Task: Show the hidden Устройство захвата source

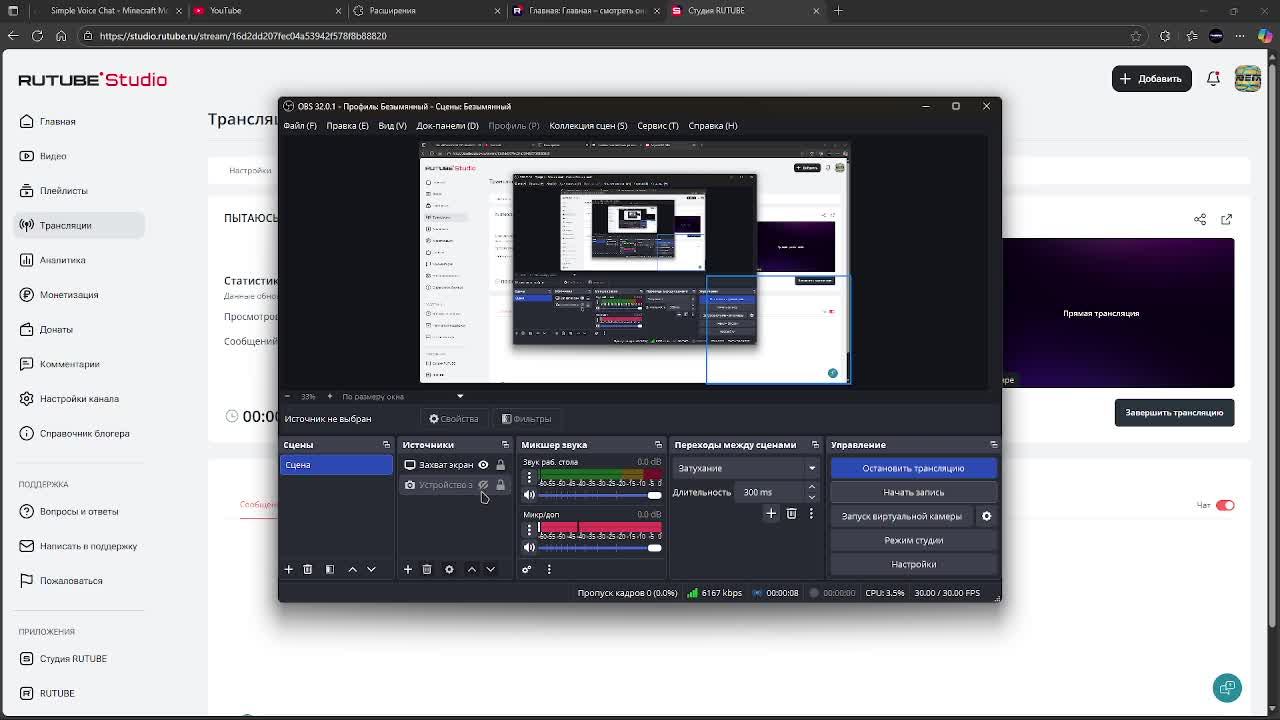Action: [x=483, y=485]
